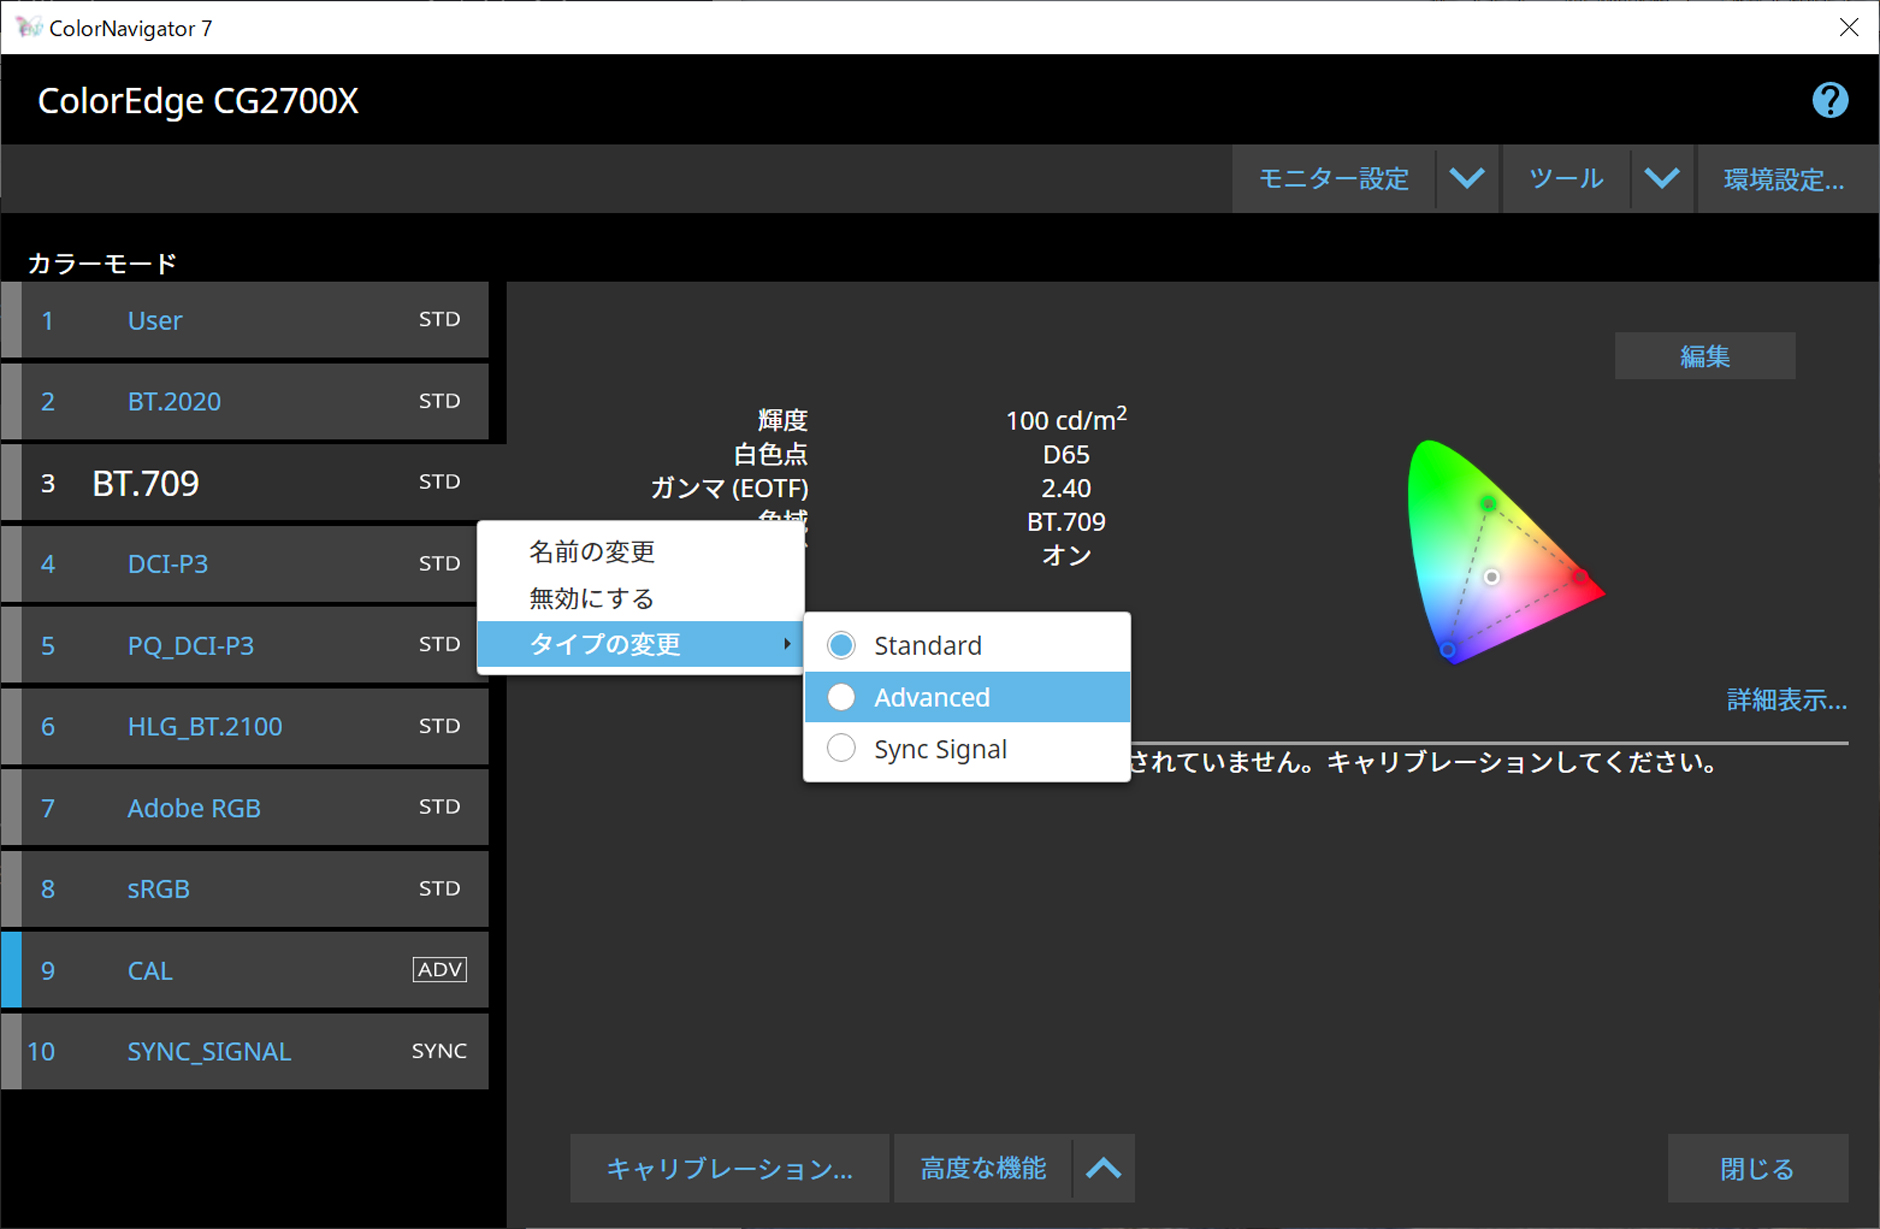Click the BT.709 gamut value text
Viewport: 1880px width, 1229px height.
pyautogui.click(x=1066, y=522)
